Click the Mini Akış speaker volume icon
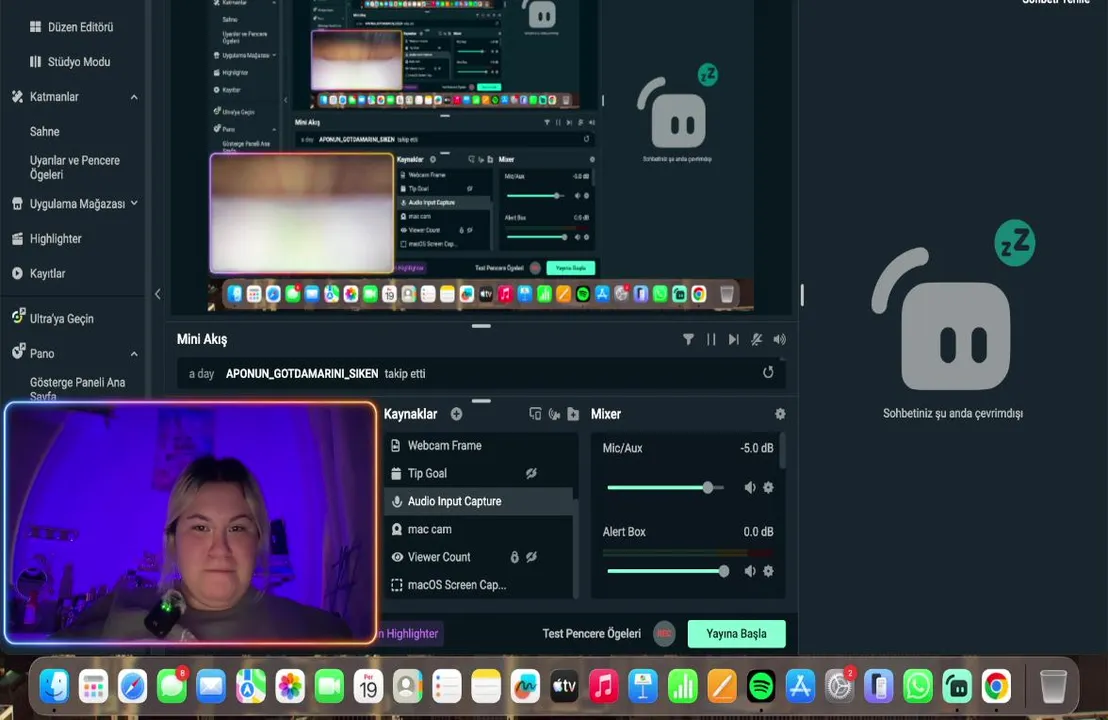The width and height of the screenshot is (1108, 720). 779,339
